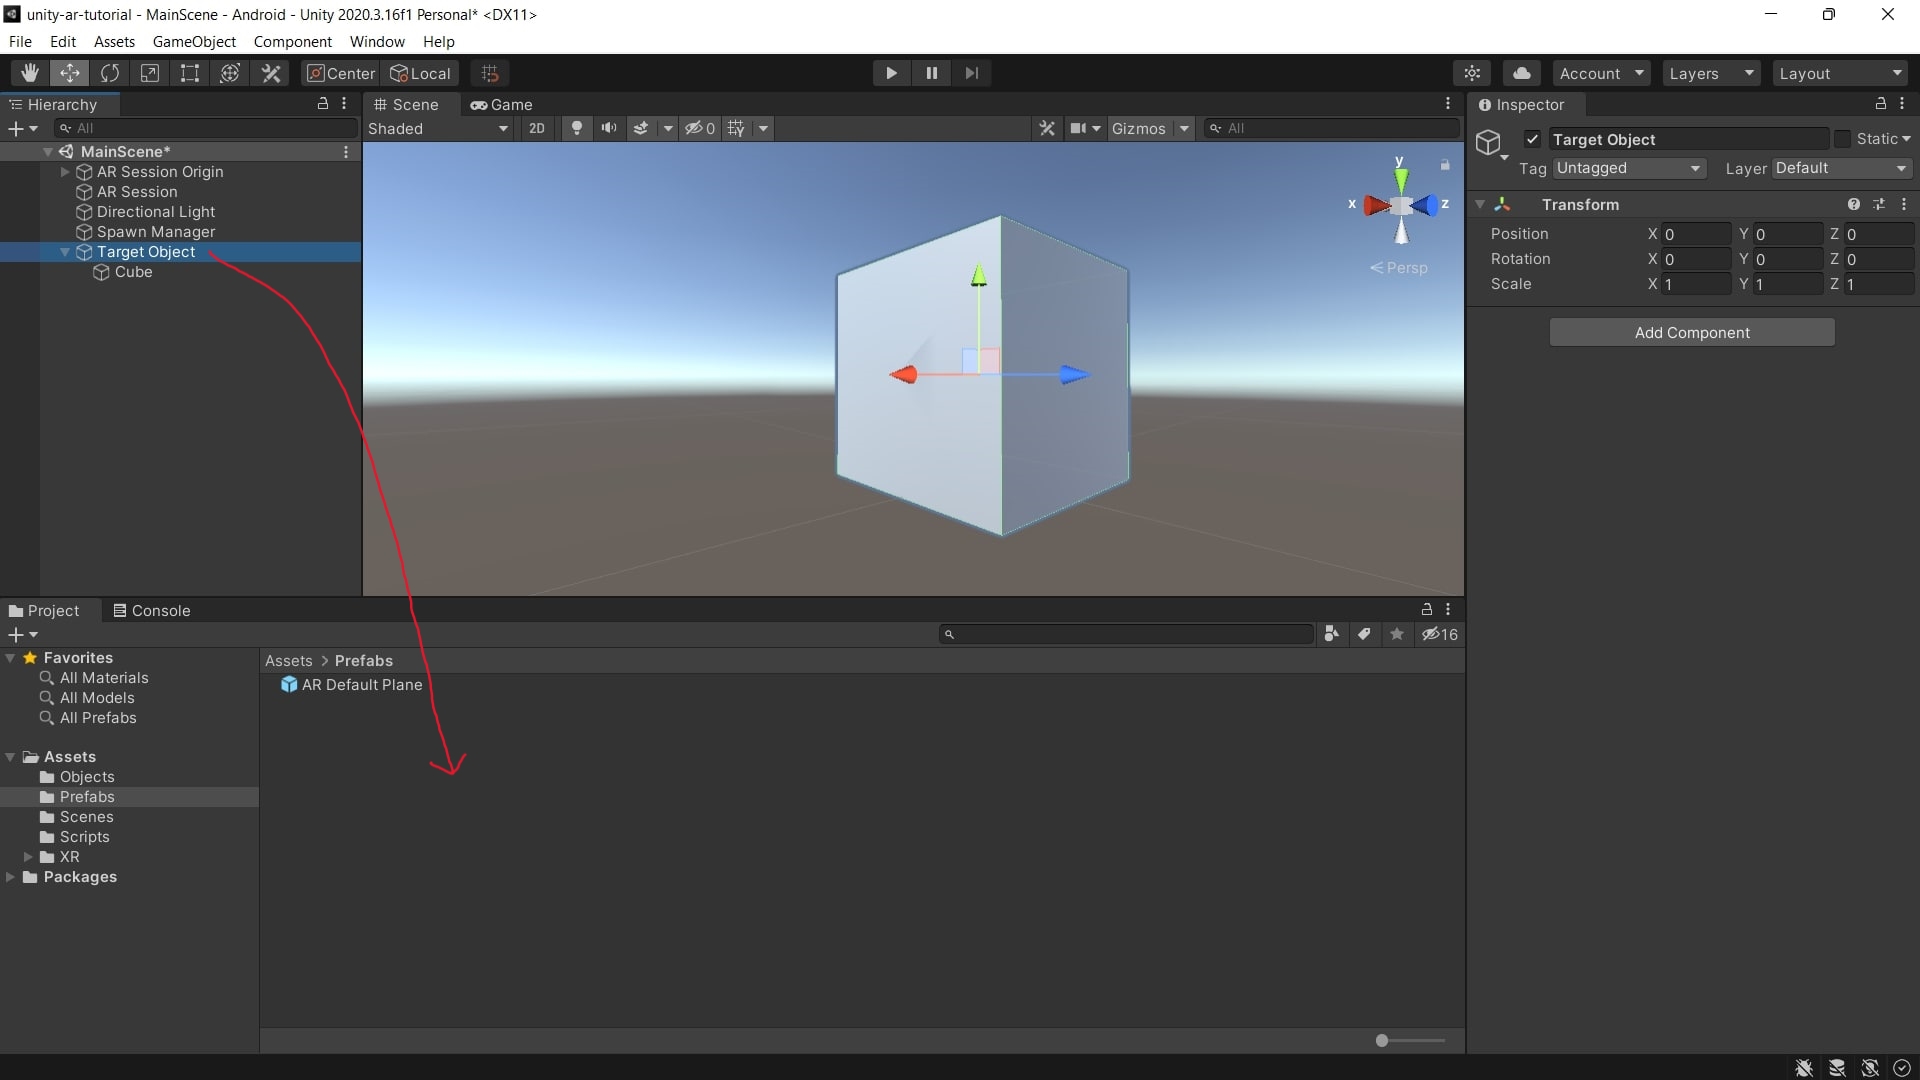Open Scripts folder
Screen dimensions: 1920x1080
tap(84, 837)
